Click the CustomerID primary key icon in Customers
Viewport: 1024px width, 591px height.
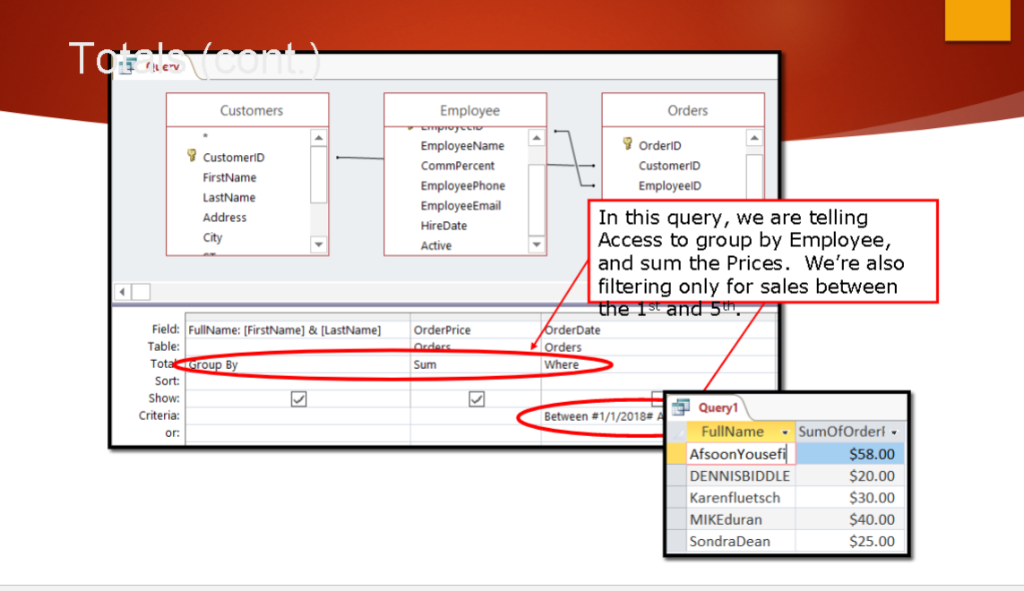[191, 155]
